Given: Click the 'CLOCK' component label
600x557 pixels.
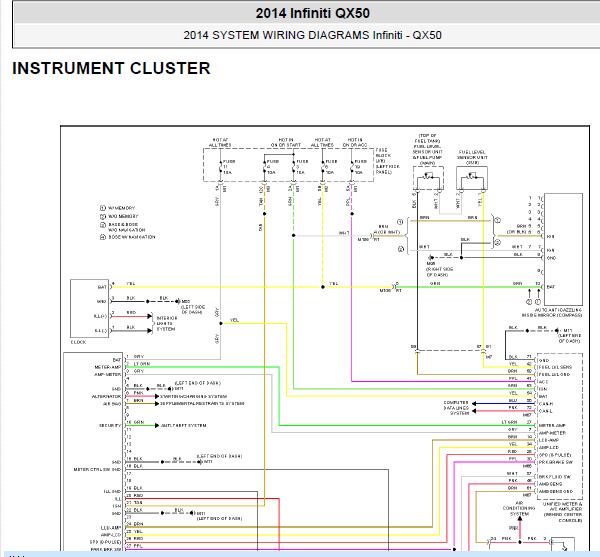Looking at the screenshot, I should 78,342.
